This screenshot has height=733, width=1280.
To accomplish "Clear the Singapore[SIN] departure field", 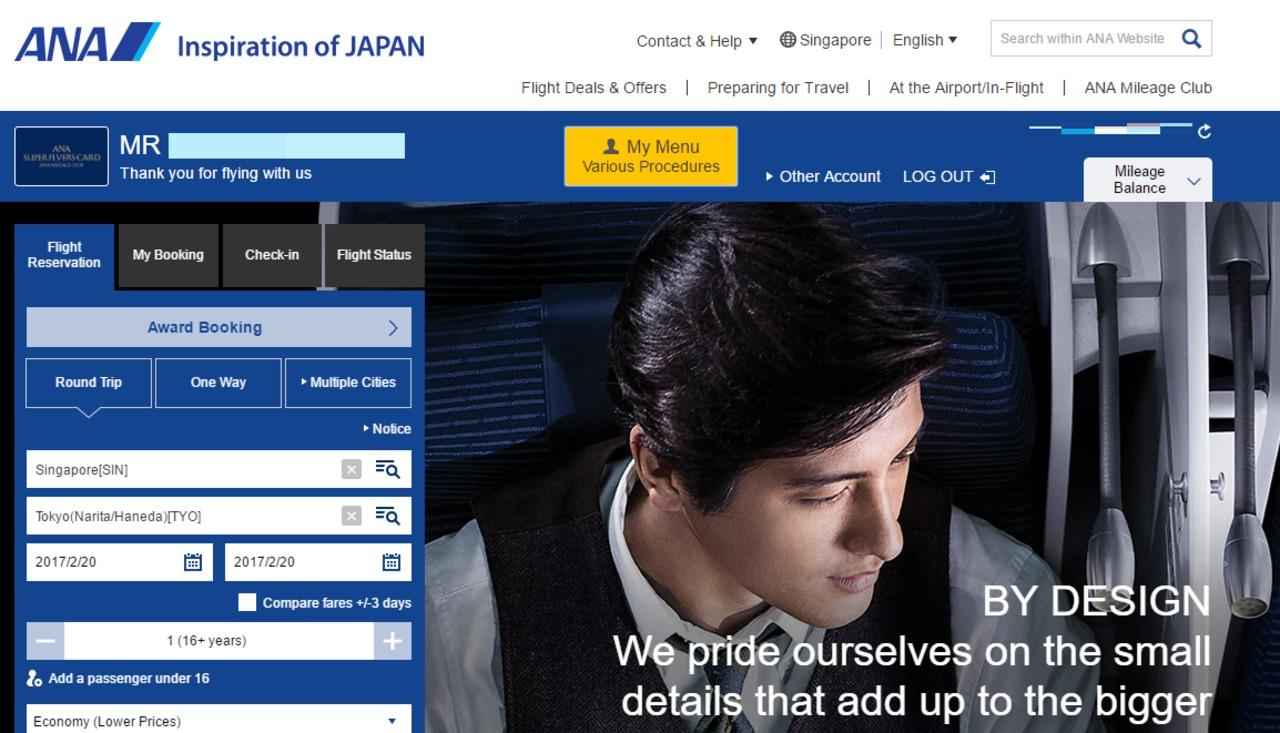I will [351, 469].
